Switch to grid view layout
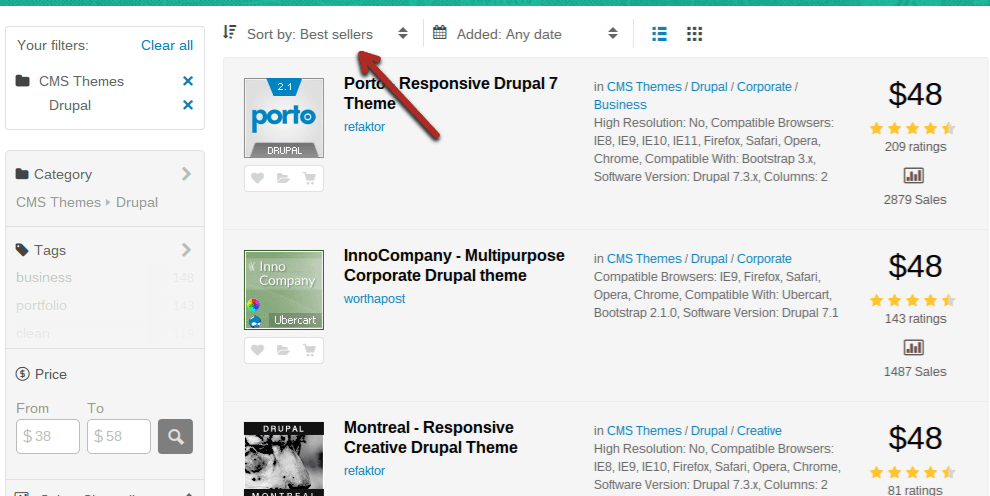This screenshot has height=496, width=990. pos(695,34)
